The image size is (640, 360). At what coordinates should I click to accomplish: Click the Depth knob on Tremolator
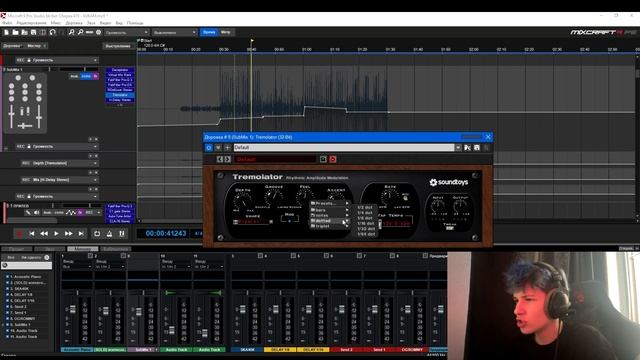click(x=243, y=200)
